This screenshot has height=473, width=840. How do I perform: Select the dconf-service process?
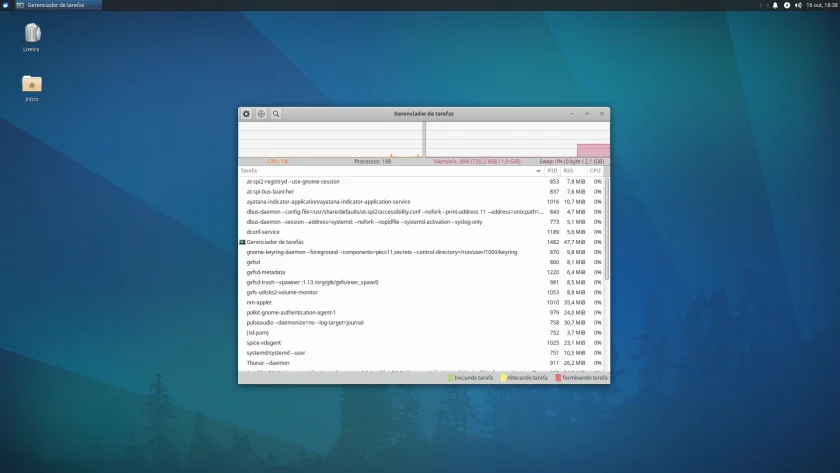tap(421, 232)
